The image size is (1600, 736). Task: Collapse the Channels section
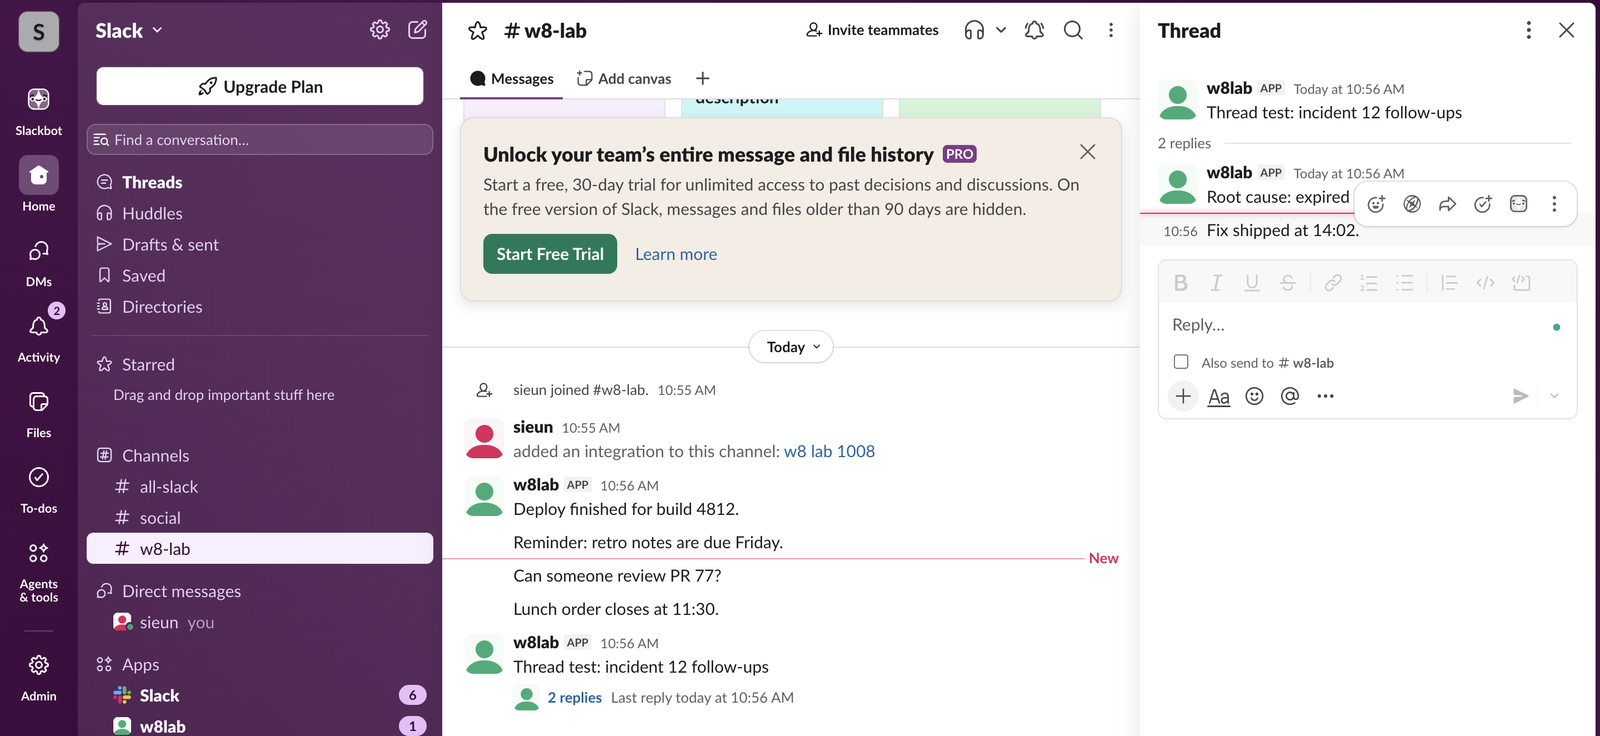(x=155, y=456)
